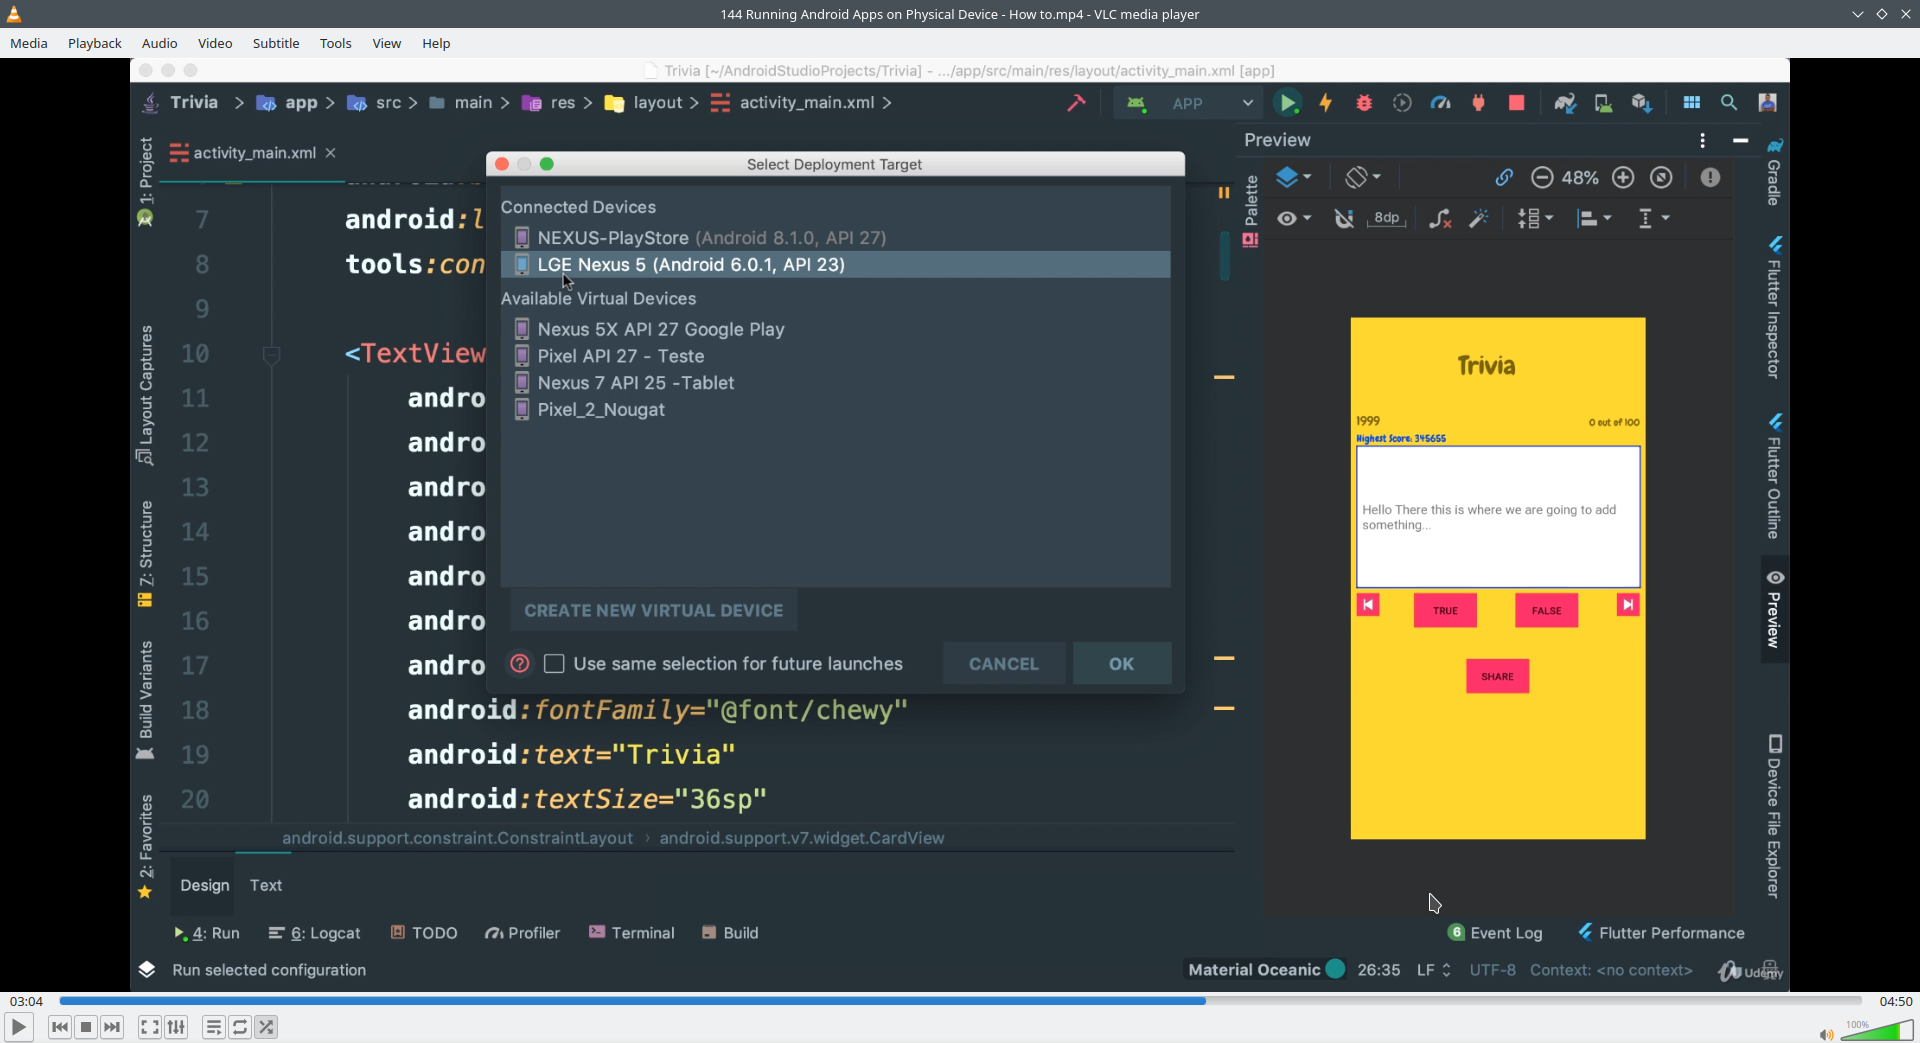Open the VLC Playback menu

tap(95, 43)
